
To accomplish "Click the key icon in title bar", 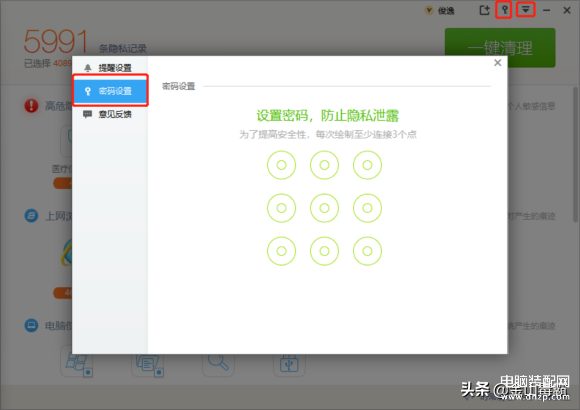I will (x=504, y=10).
